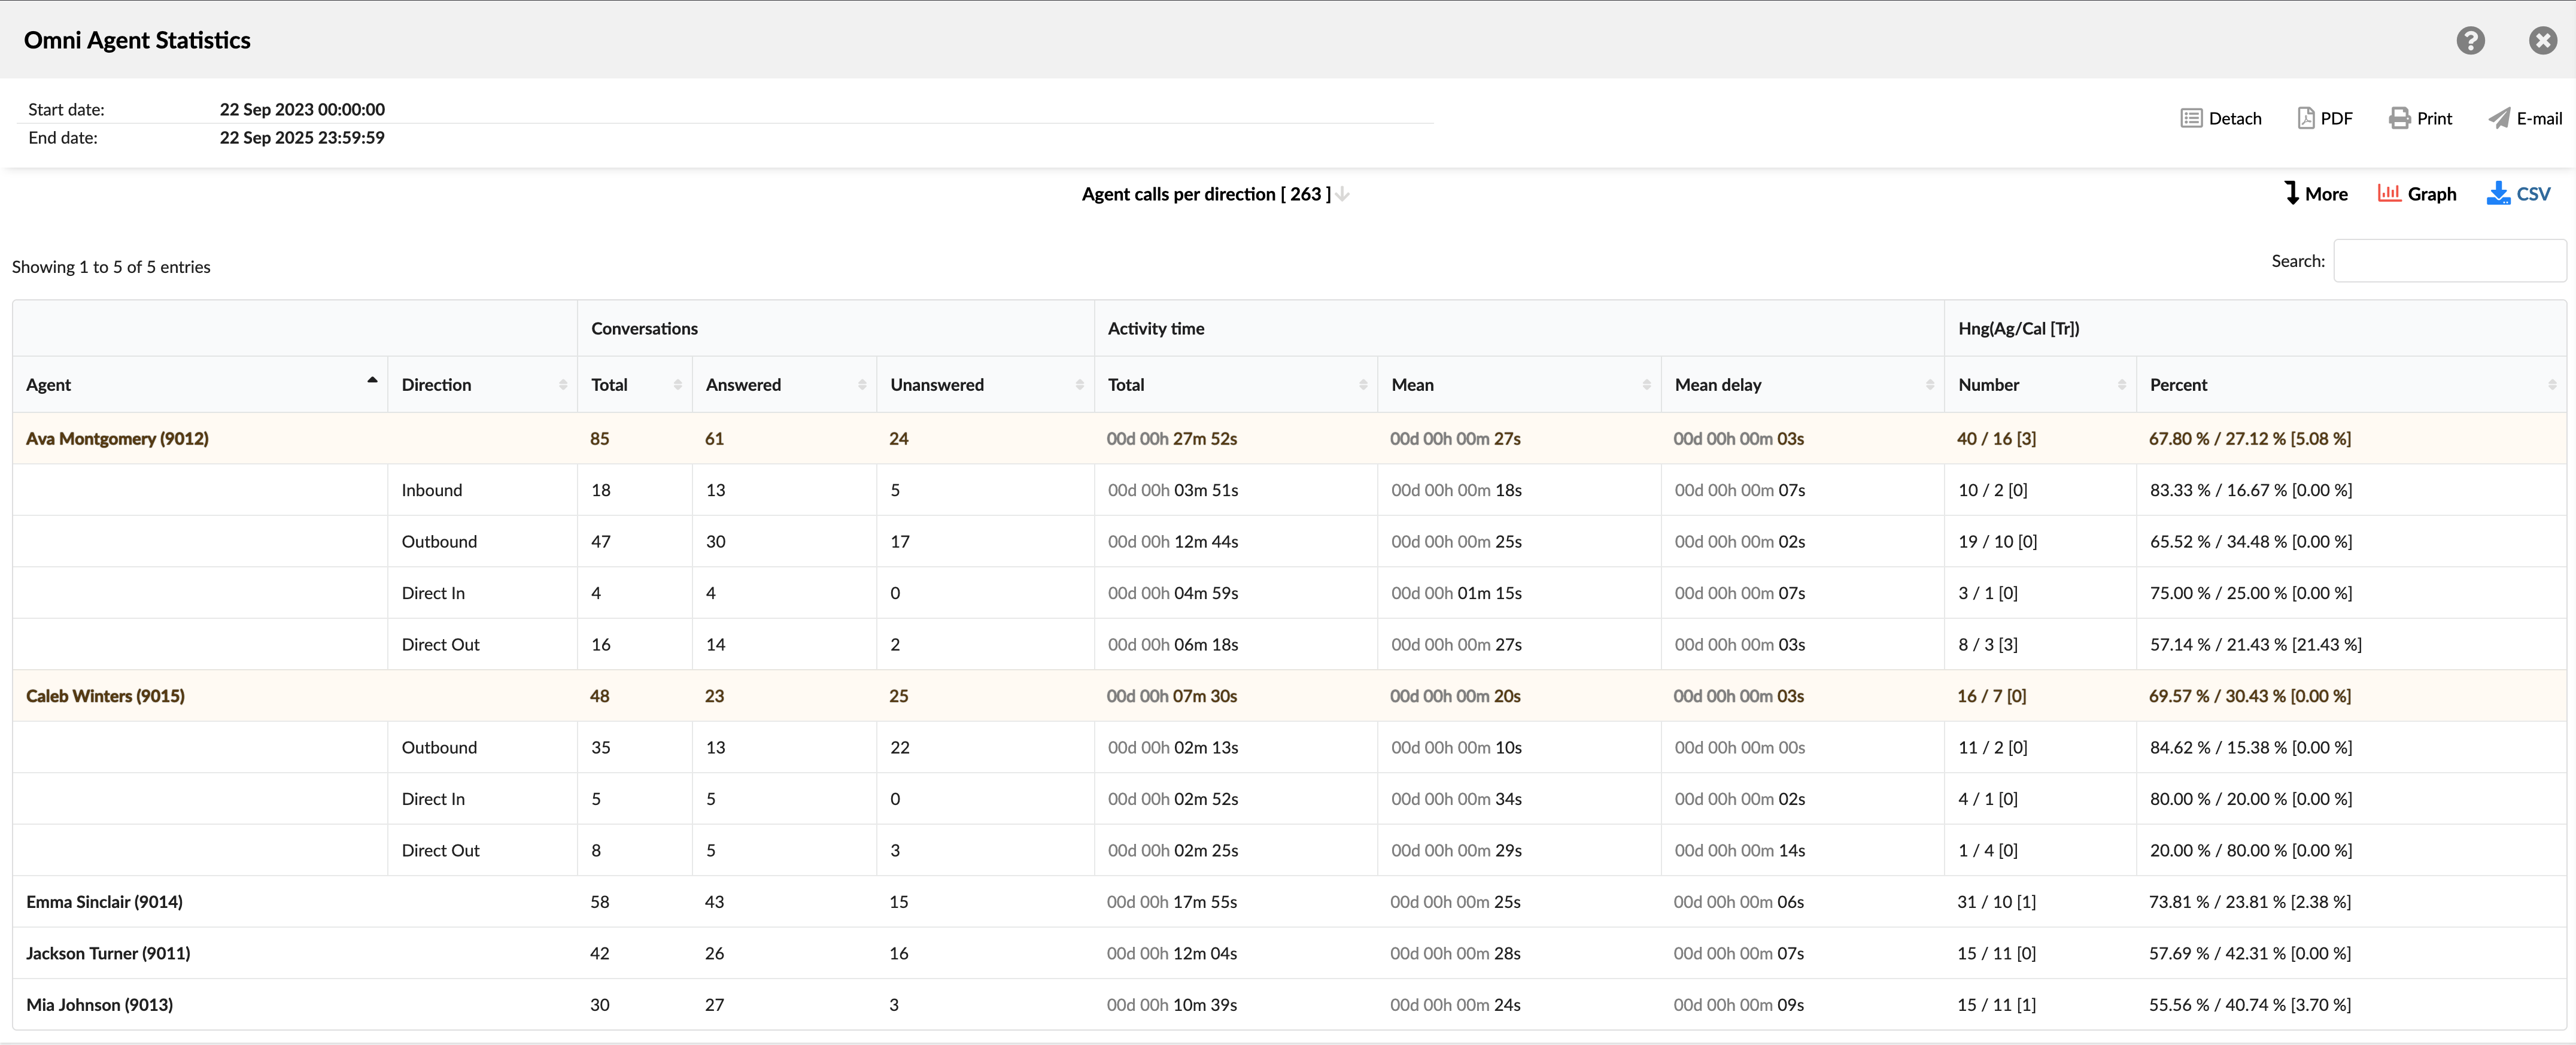Click the Print icon
The image size is (2576, 1045).
(2399, 118)
